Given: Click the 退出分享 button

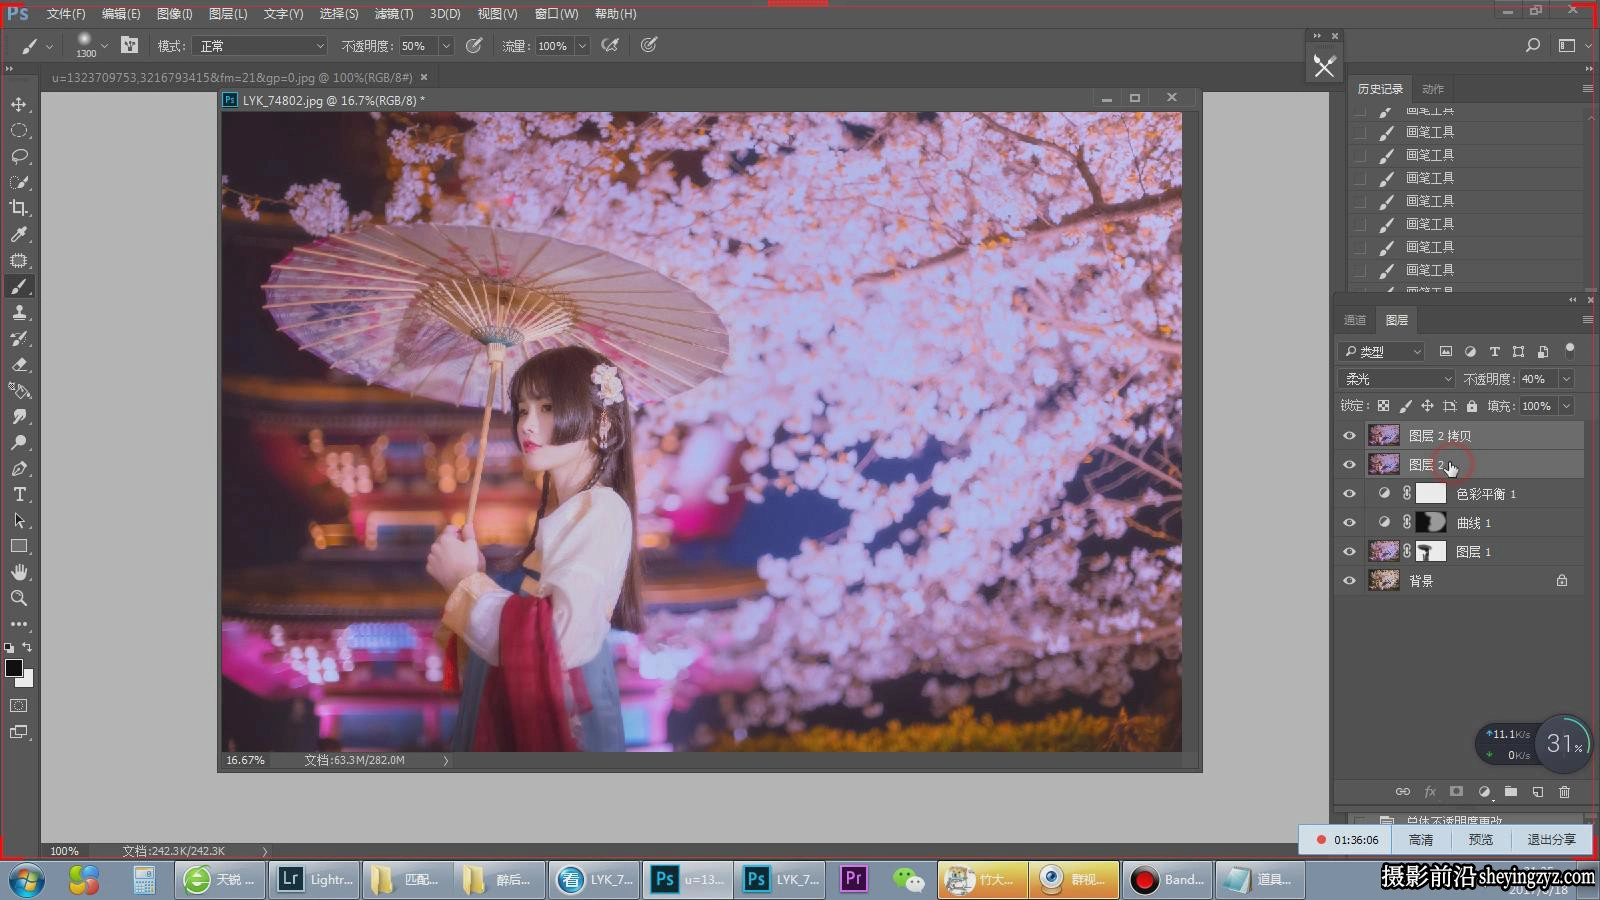Looking at the screenshot, I should 1551,840.
